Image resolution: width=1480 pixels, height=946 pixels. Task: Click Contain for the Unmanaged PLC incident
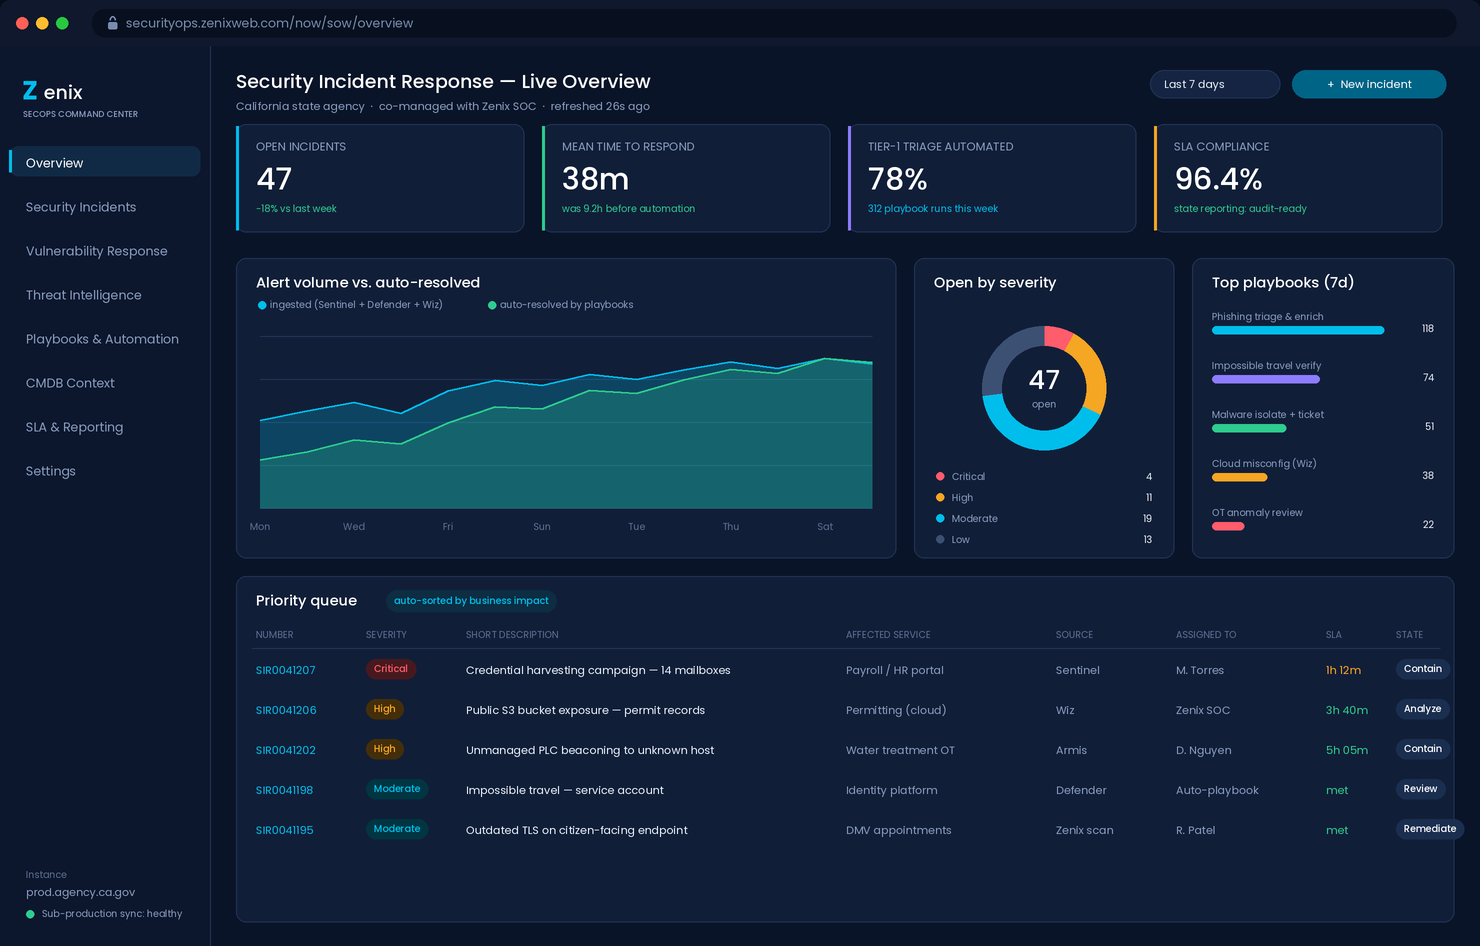tap(1422, 749)
